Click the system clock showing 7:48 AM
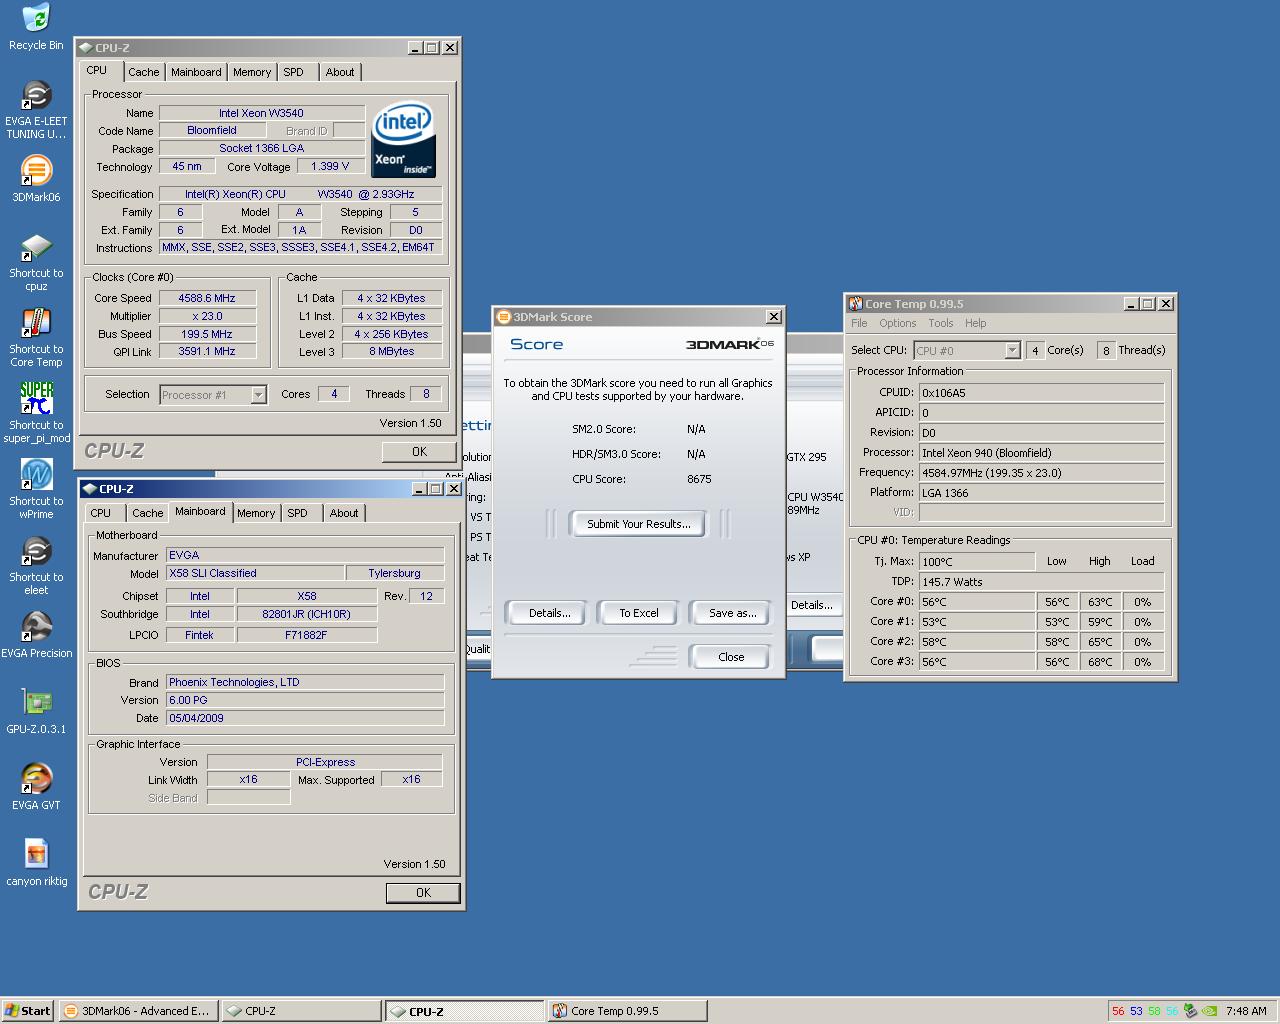Image resolution: width=1280 pixels, height=1024 pixels. [1246, 1011]
